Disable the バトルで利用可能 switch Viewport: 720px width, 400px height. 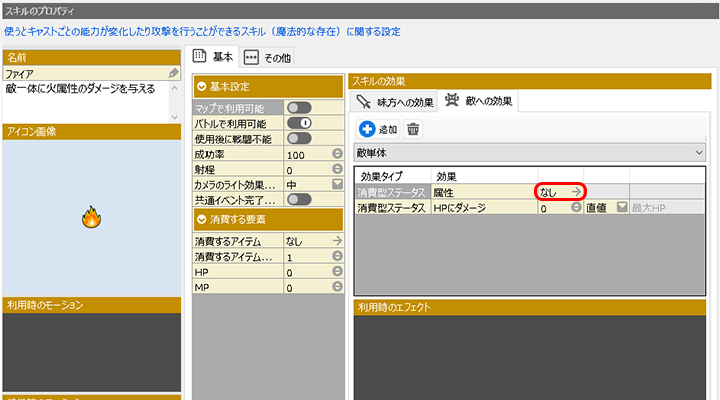(300, 124)
